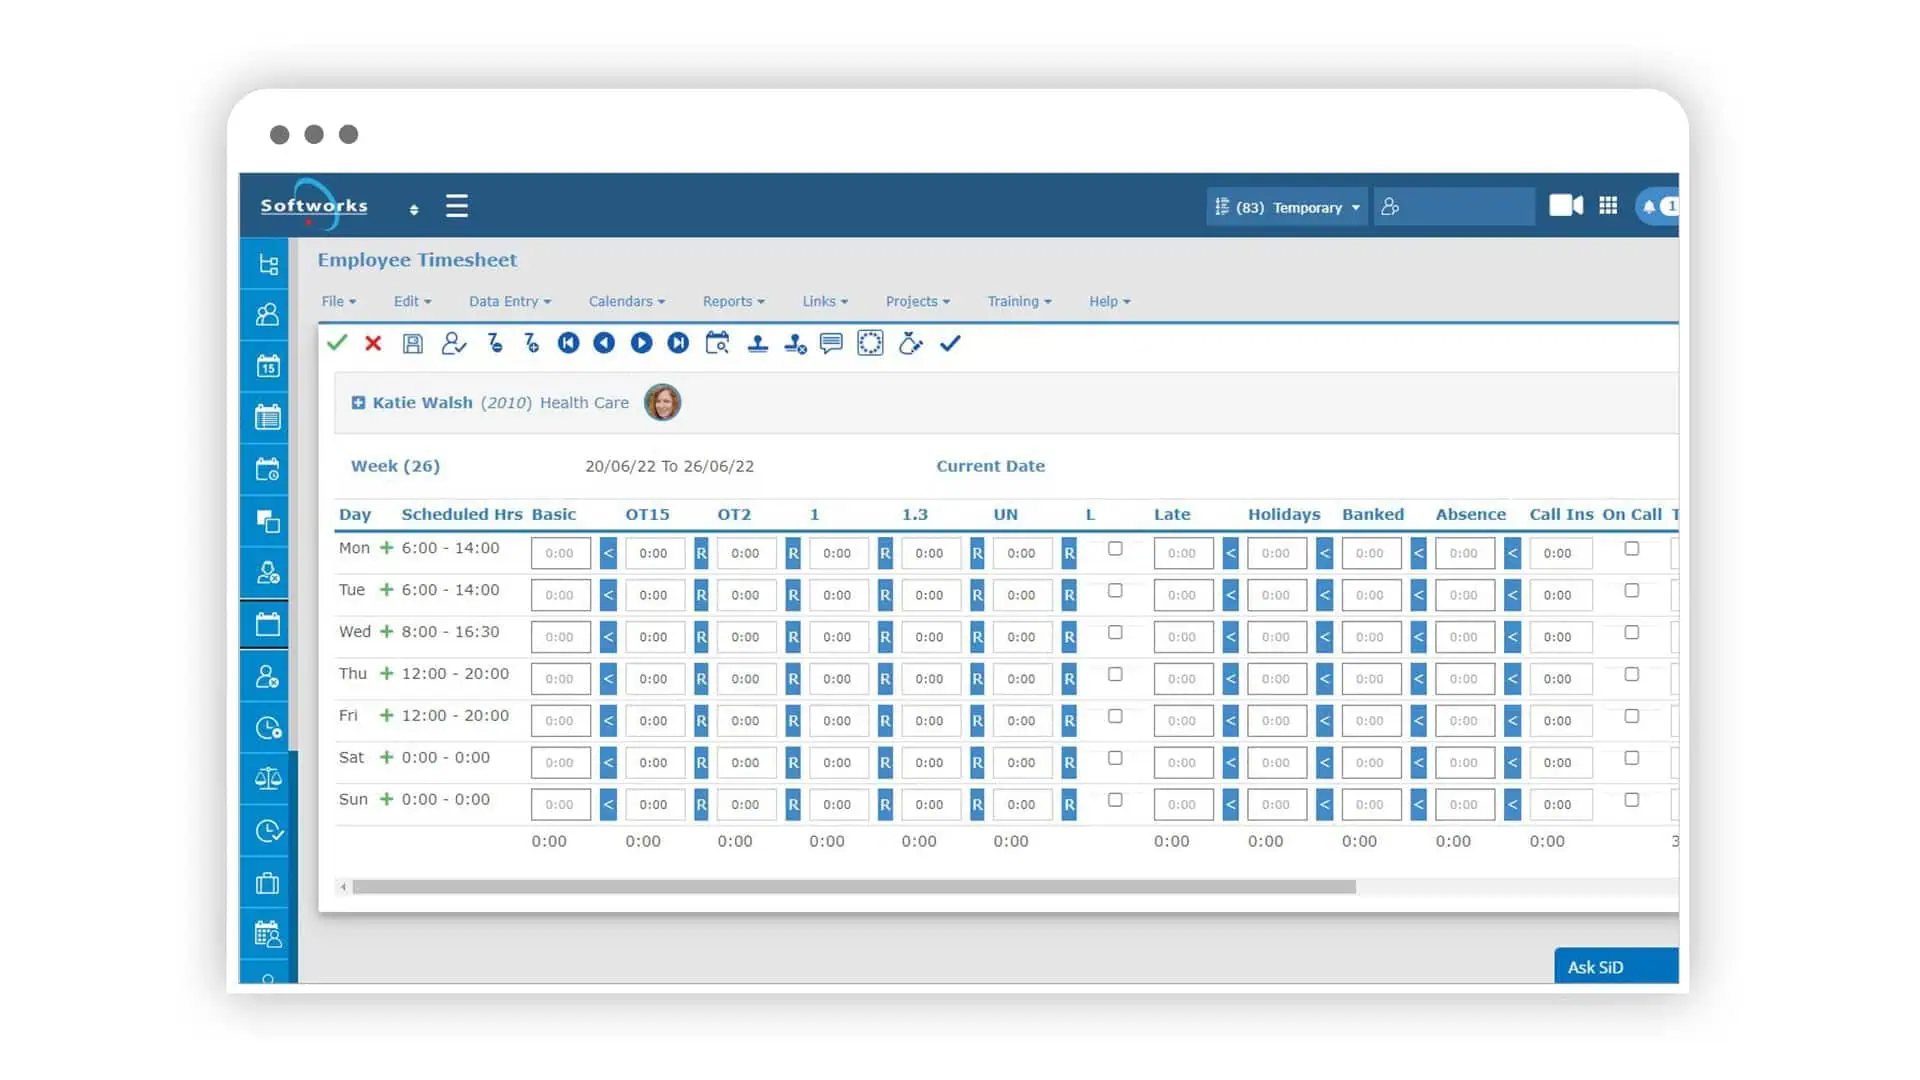Enable On Call checkbox for Wednesday
The height and width of the screenshot is (1080, 1920).
pyautogui.click(x=1632, y=633)
